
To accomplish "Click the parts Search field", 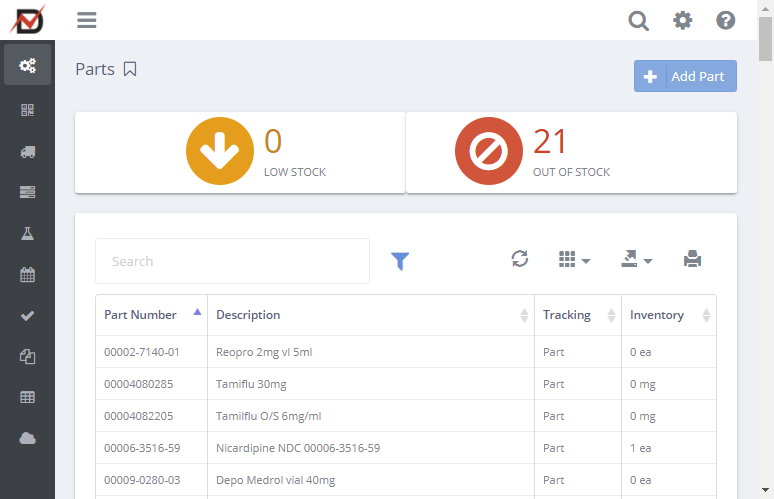I will point(232,261).
